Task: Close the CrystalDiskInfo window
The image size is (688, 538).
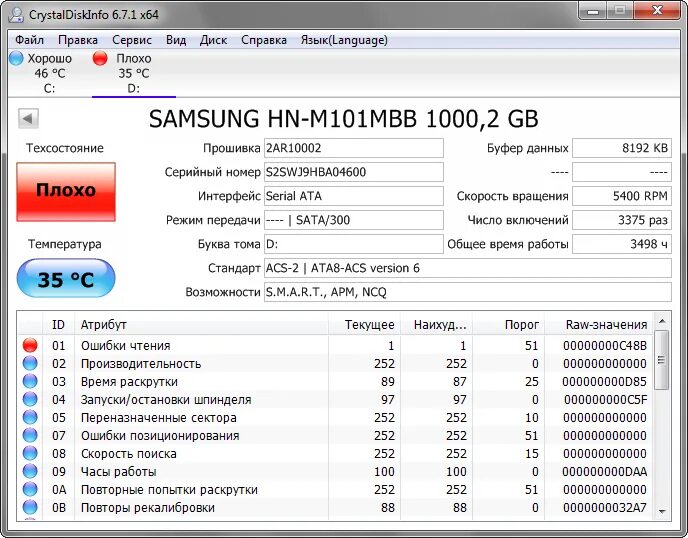Action: pyautogui.click(x=657, y=11)
